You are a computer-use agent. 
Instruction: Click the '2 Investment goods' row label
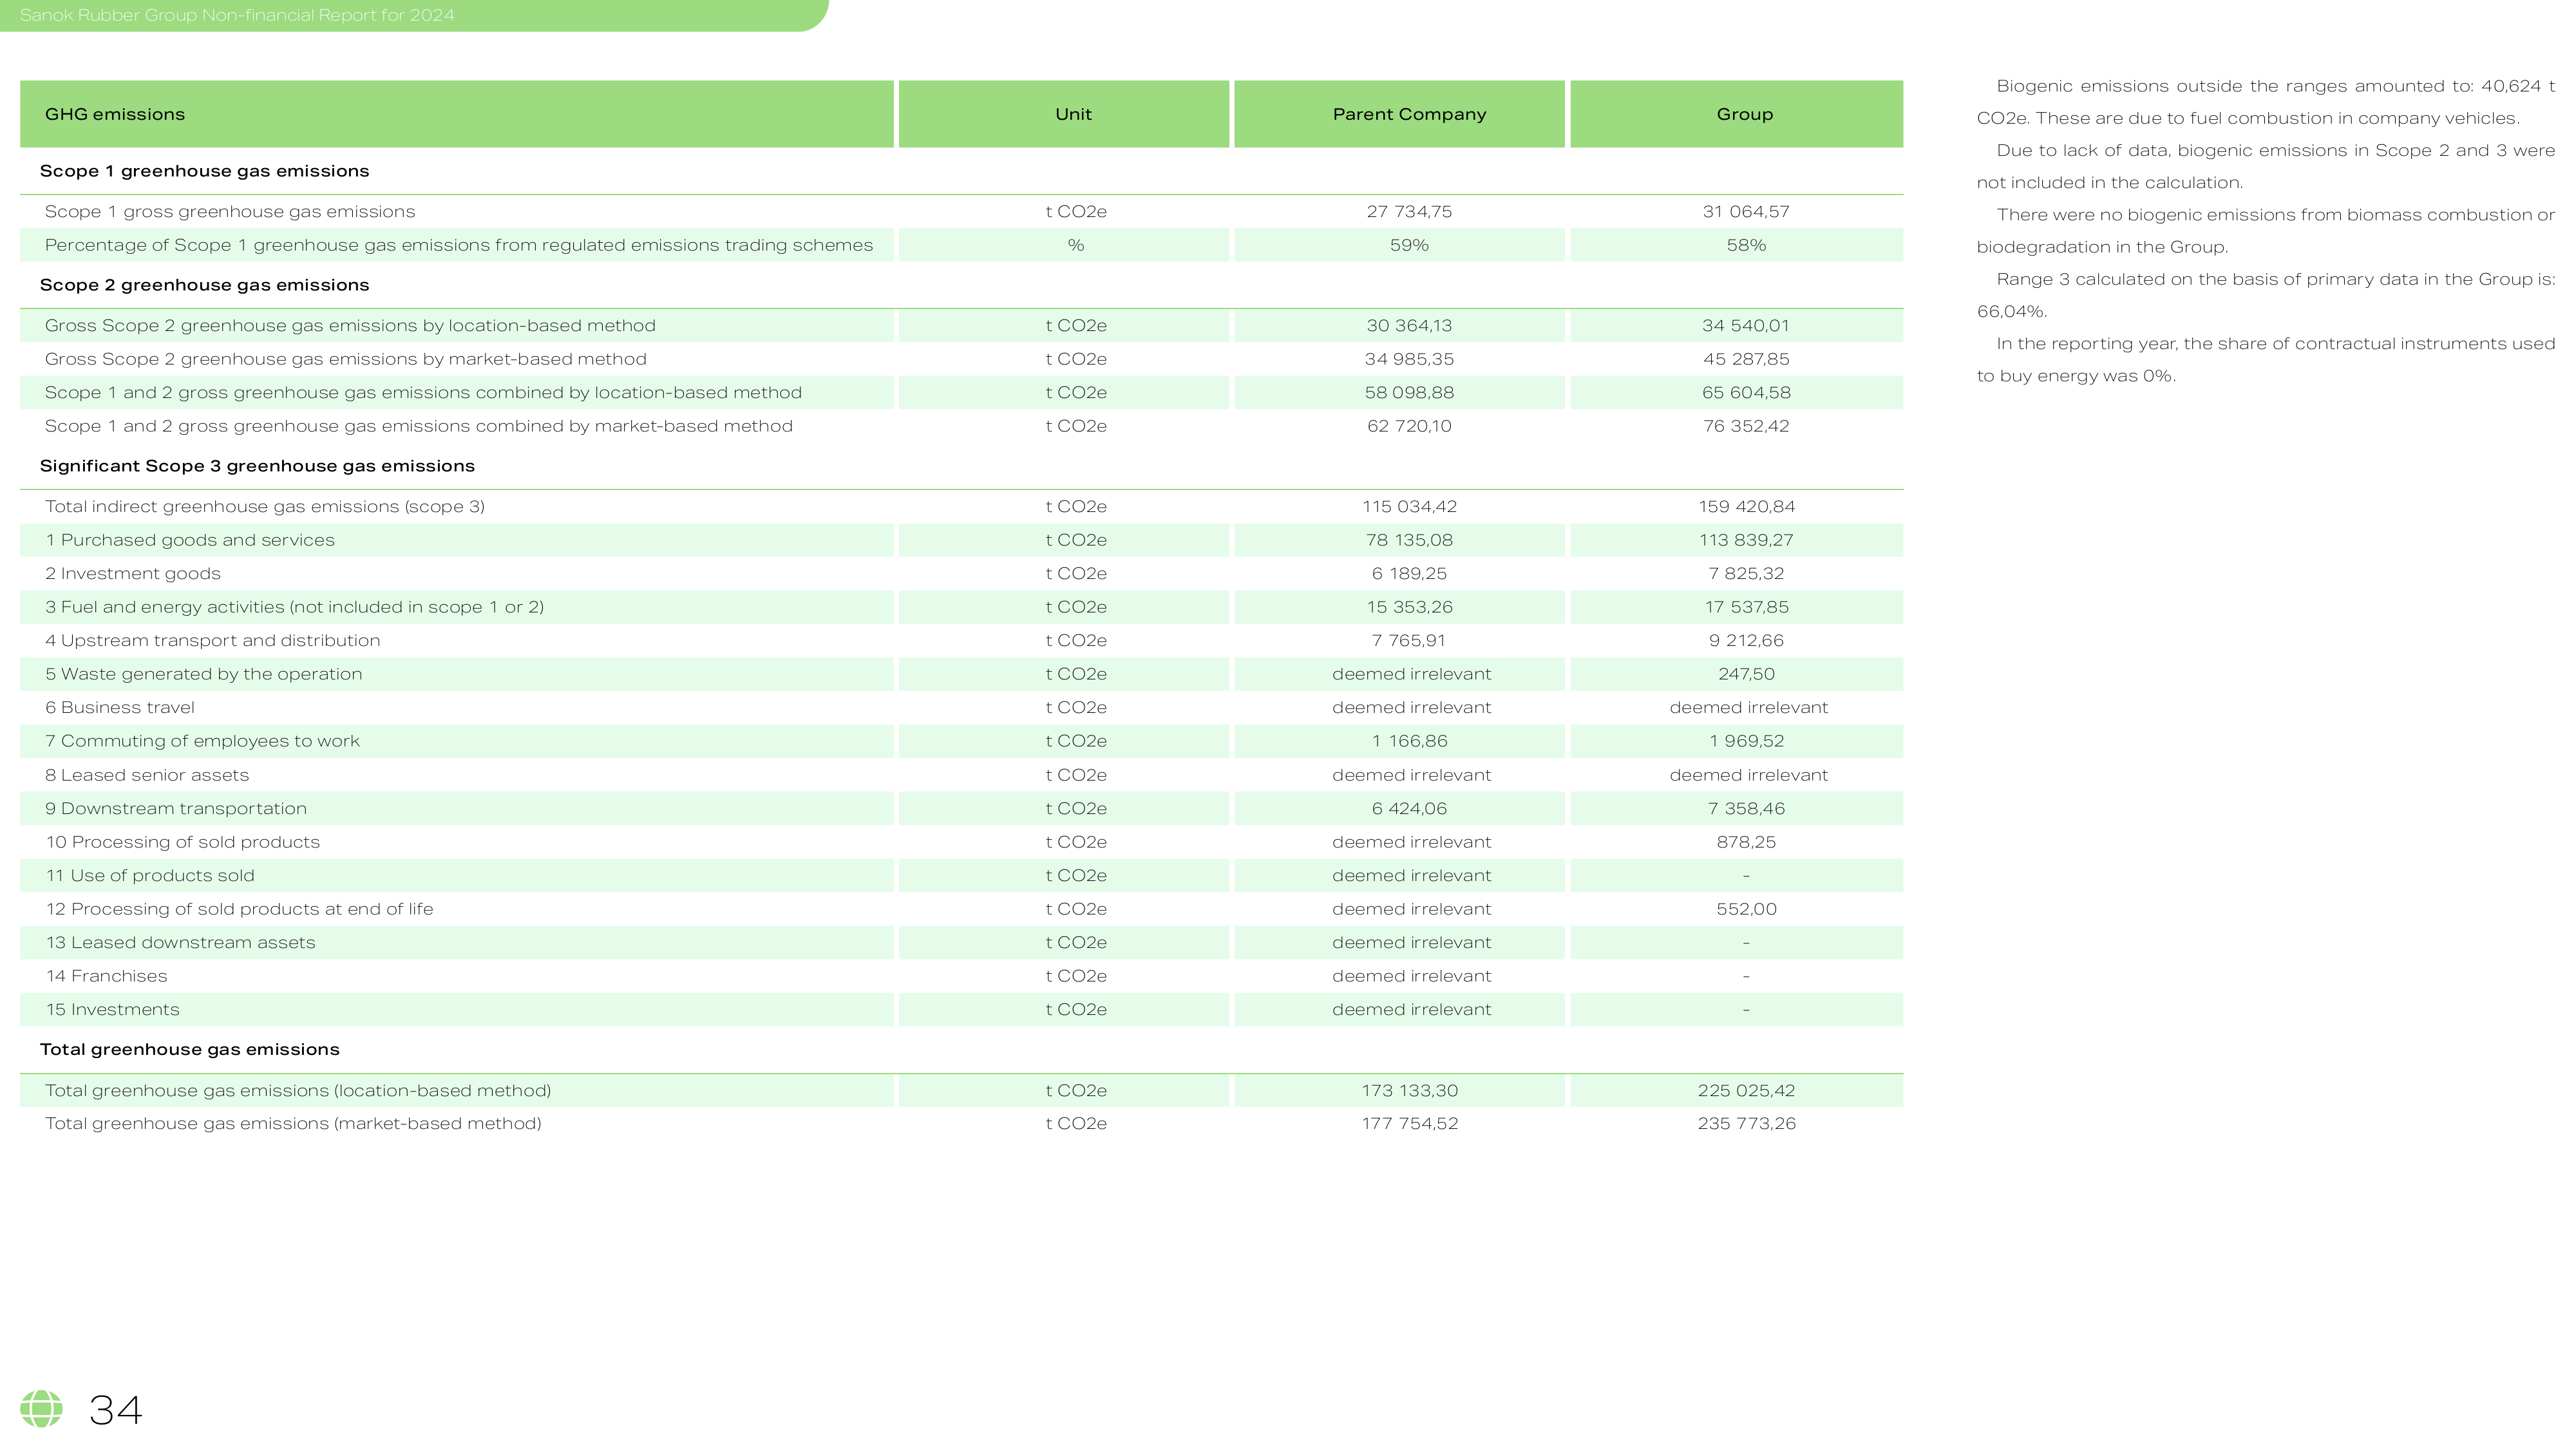(x=133, y=574)
